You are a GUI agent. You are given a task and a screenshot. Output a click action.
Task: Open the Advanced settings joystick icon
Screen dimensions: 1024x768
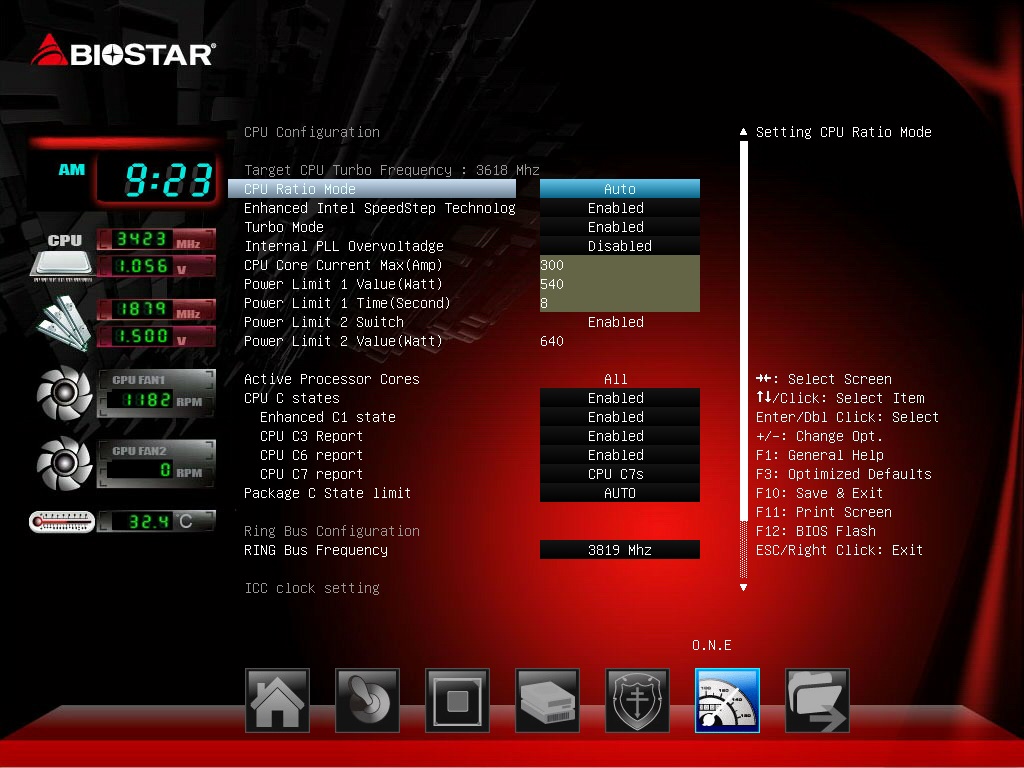click(x=367, y=700)
